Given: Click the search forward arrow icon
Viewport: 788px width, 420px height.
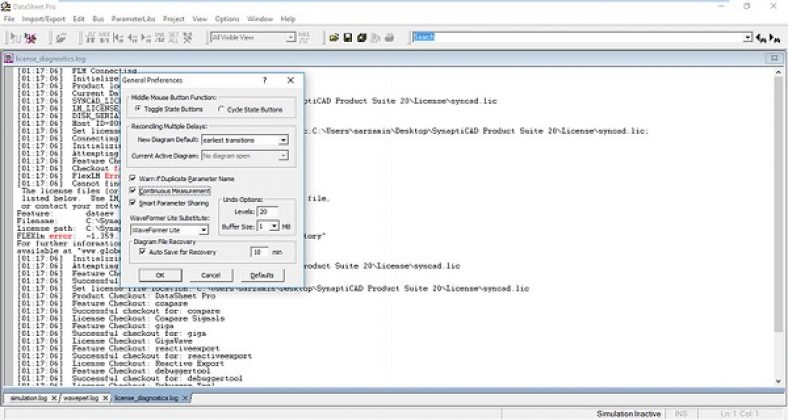Looking at the screenshot, I should (775, 38).
